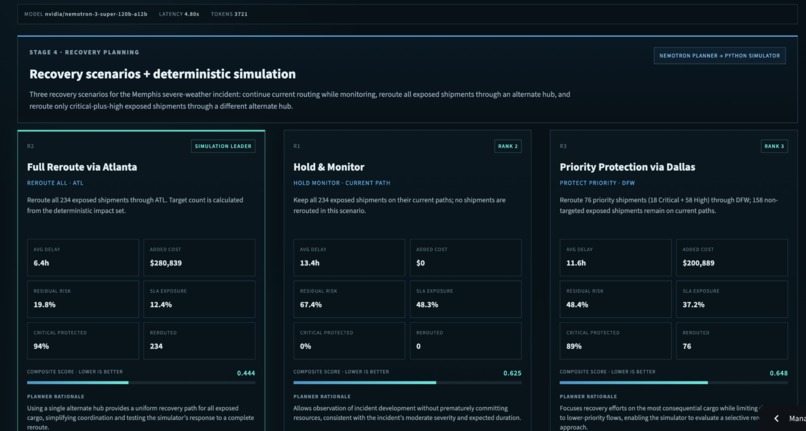806x431 pixels.
Task: Click the composite score value 0.444
Action: coord(246,373)
